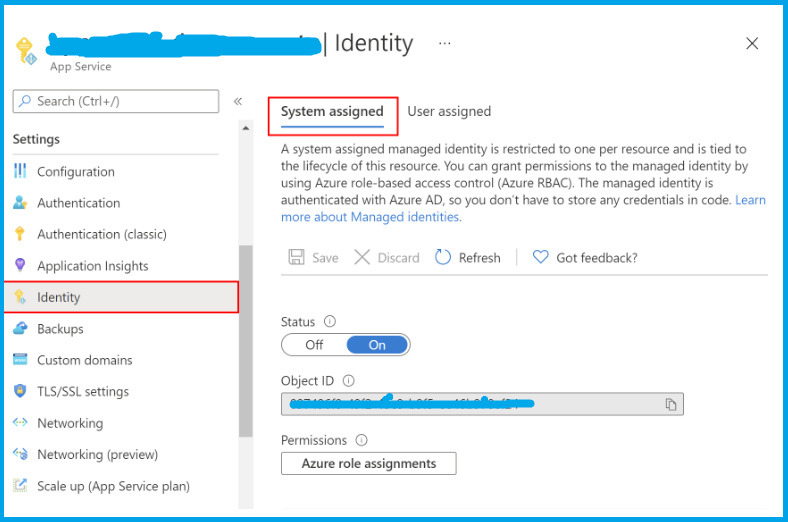Select the System assigned tab

(x=332, y=112)
